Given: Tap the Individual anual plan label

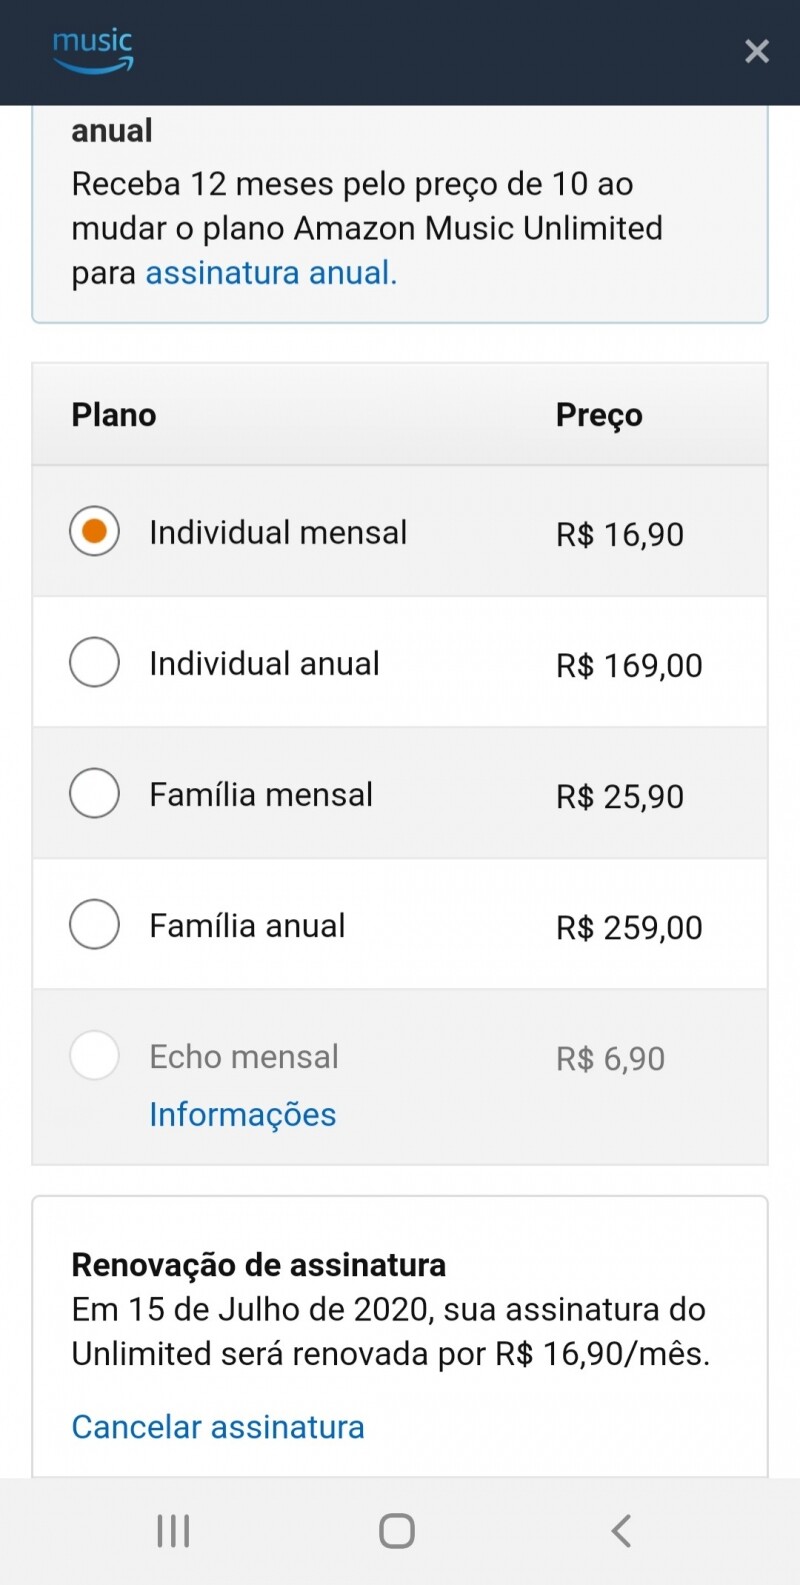Looking at the screenshot, I should point(264,664).
